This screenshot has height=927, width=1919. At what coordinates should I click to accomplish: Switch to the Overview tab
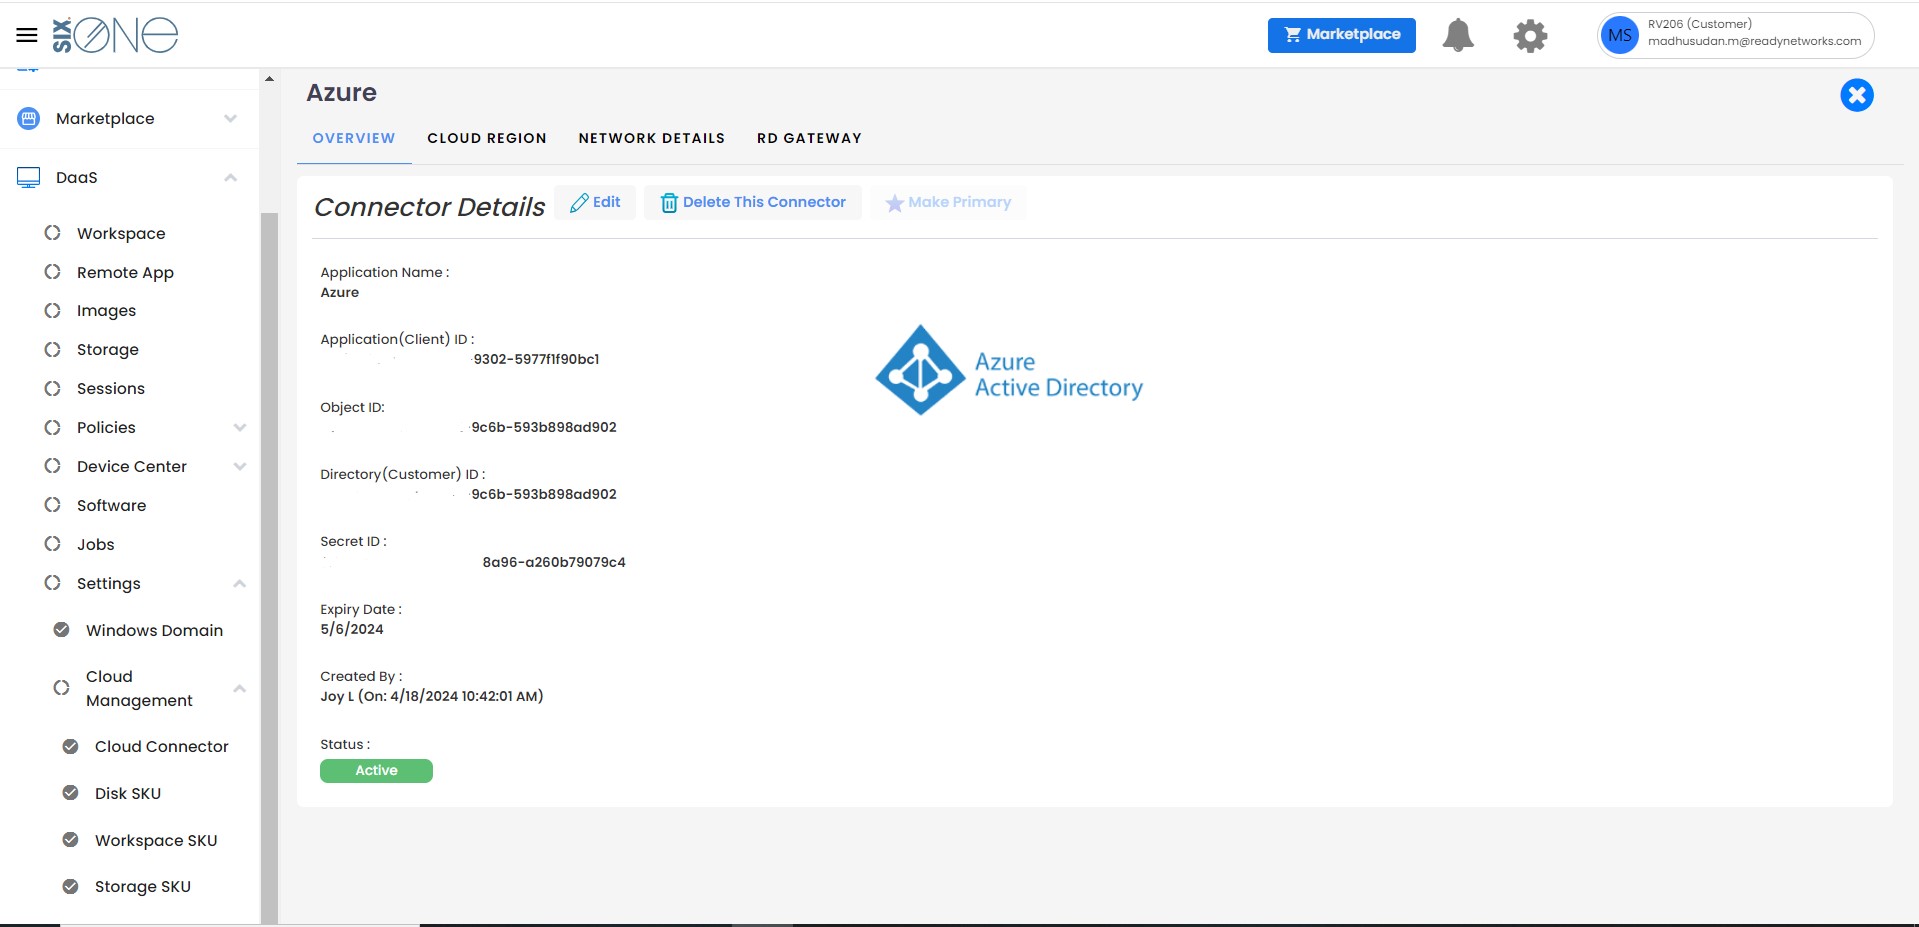[x=354, y=138]
